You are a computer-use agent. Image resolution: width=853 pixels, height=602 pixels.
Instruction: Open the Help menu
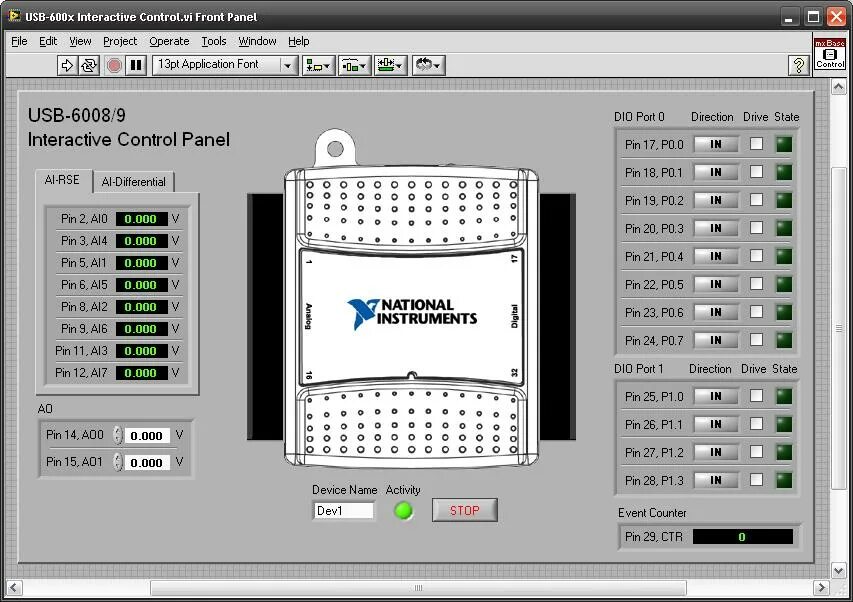point(299,41)
